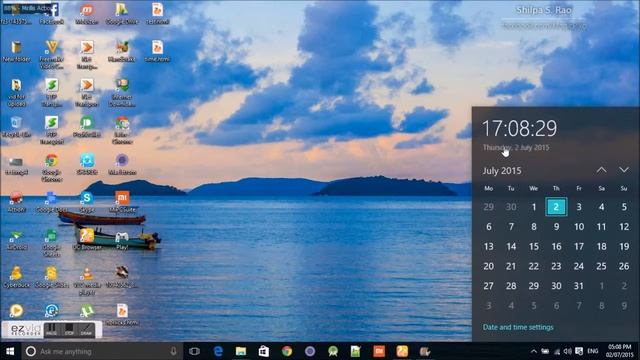
Task: Launch VLC media player from the desktop
Action: click(87, 280)
